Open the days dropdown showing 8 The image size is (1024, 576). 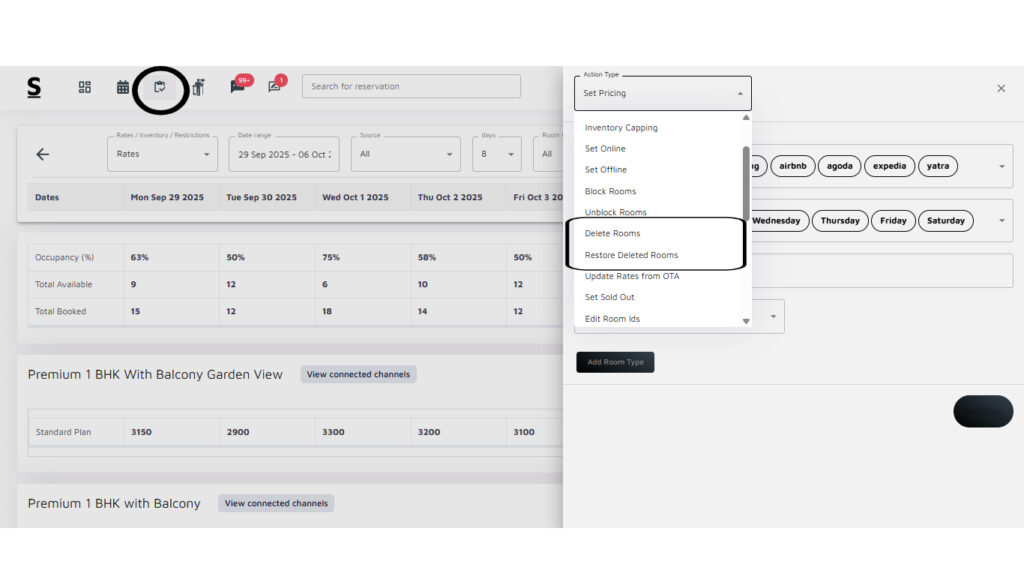pyautogui.click(x=497, y=154)
